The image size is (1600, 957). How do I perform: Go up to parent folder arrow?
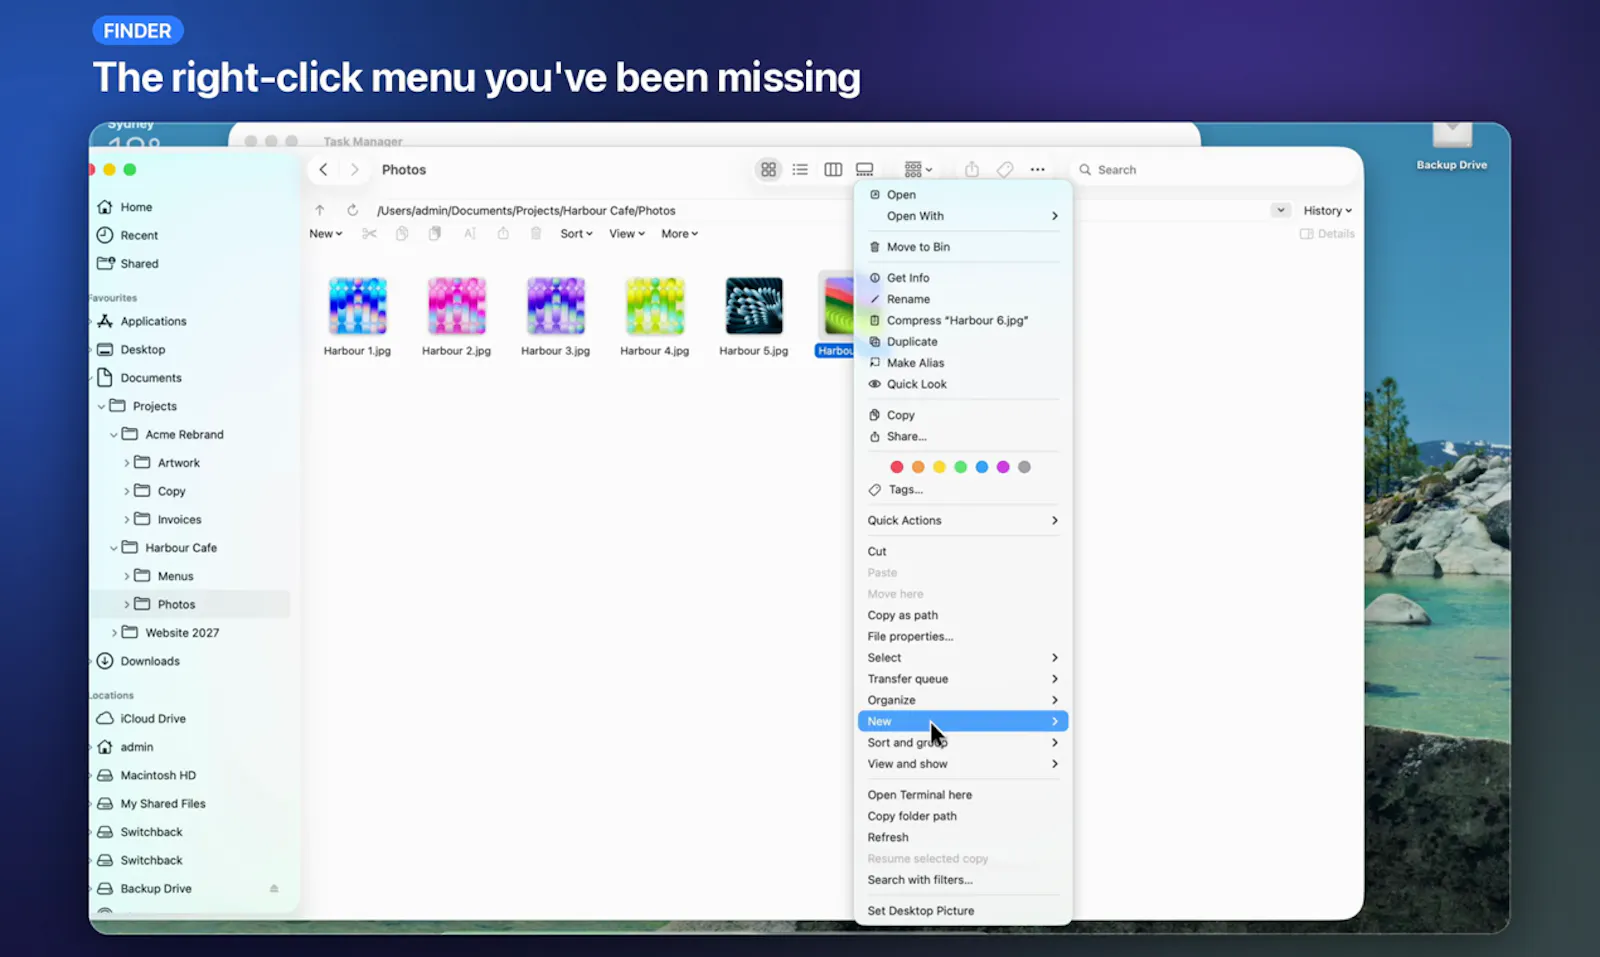tap(320, 210)
